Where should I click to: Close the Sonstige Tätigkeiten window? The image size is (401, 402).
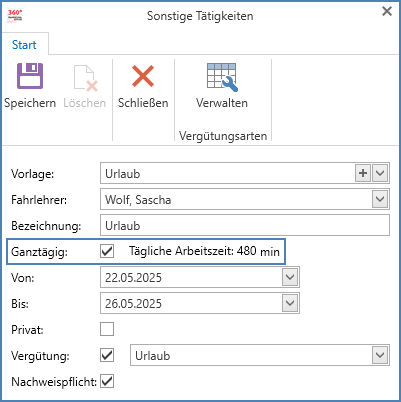[387, 11]
